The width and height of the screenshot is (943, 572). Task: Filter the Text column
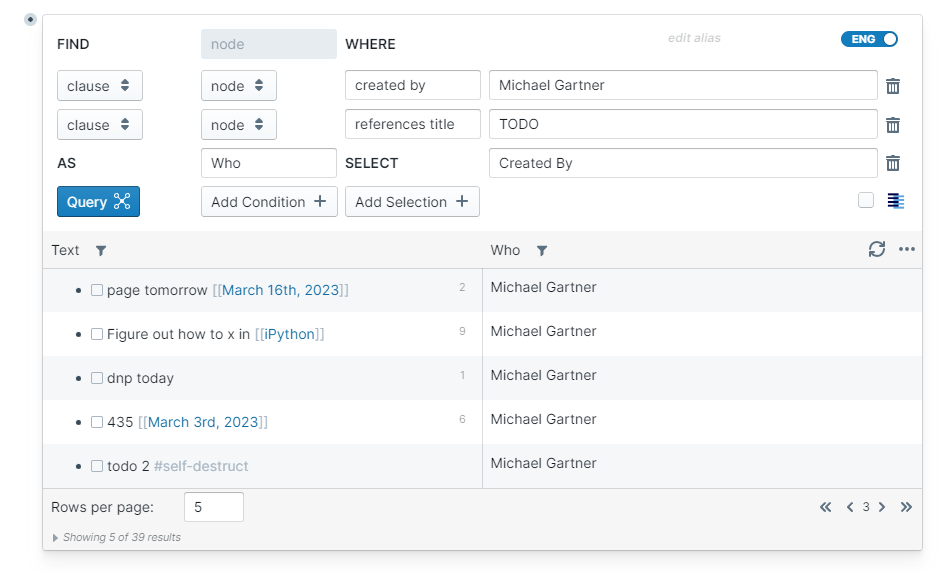coord(101,251)
